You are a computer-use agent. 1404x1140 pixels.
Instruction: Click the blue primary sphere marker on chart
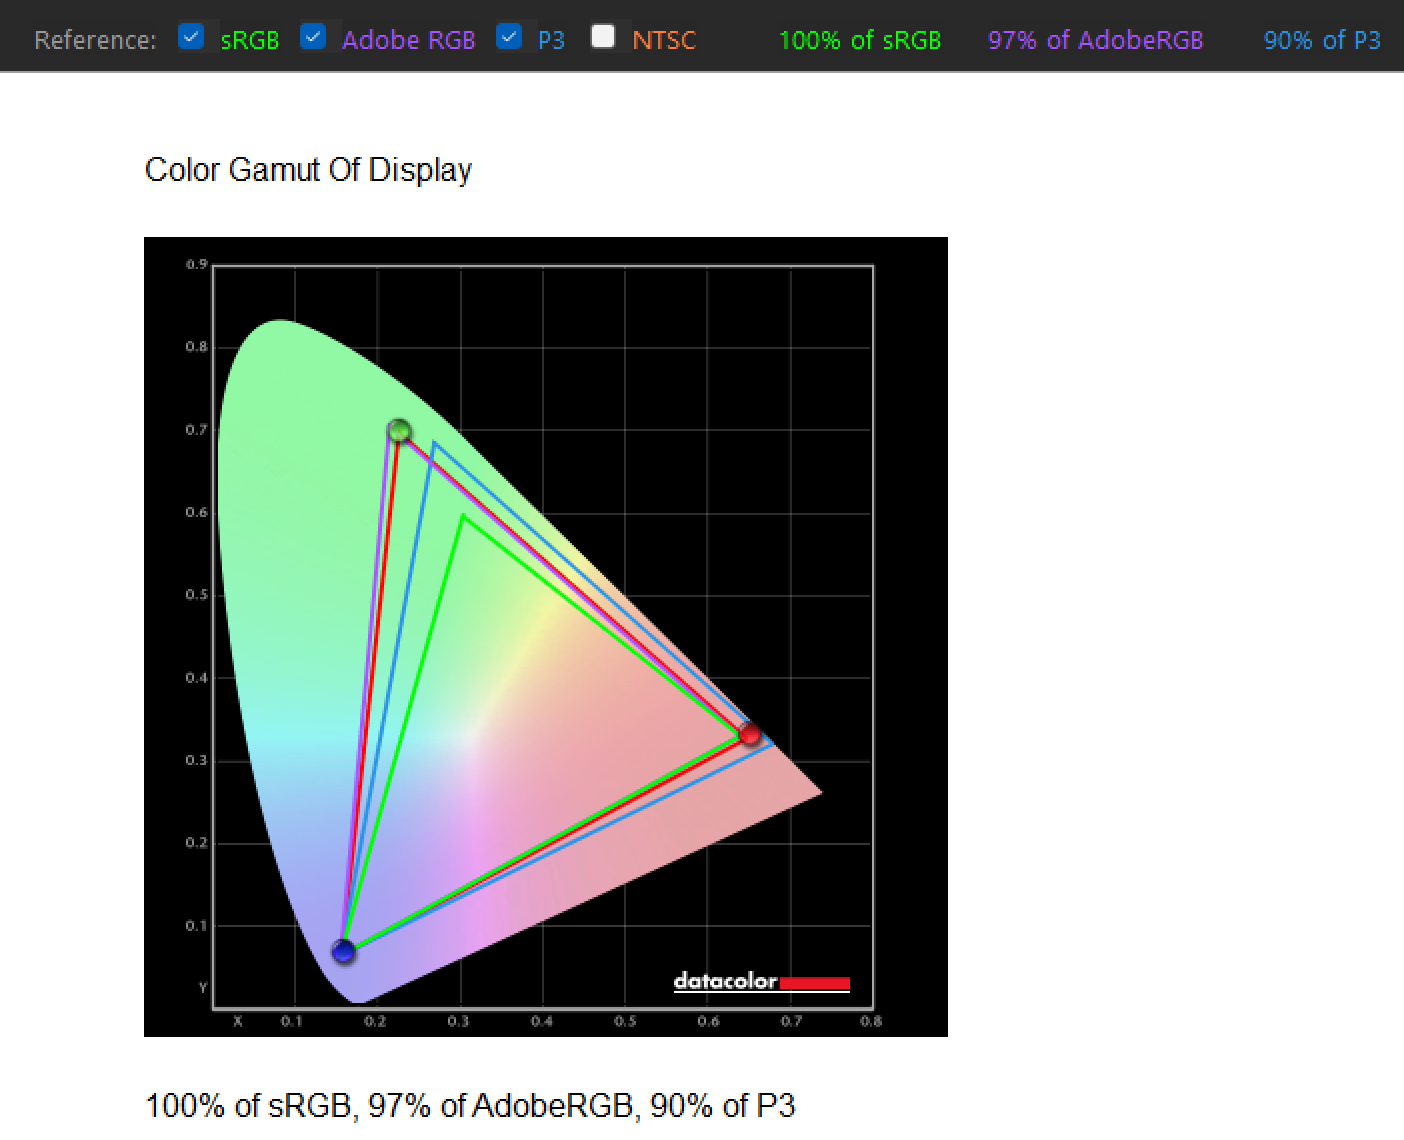pyautogui.click(x=344, y=951)
